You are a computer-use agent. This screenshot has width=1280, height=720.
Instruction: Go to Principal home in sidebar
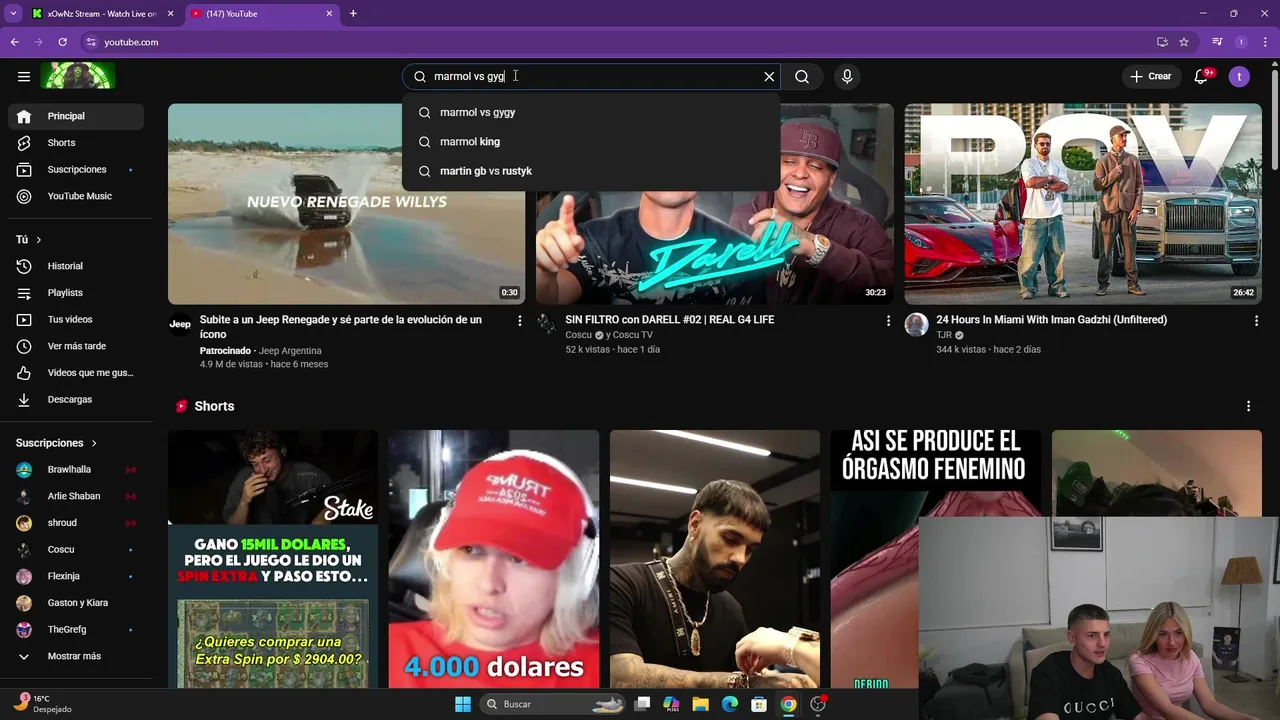pyautogui.click(x=76, y=116)
